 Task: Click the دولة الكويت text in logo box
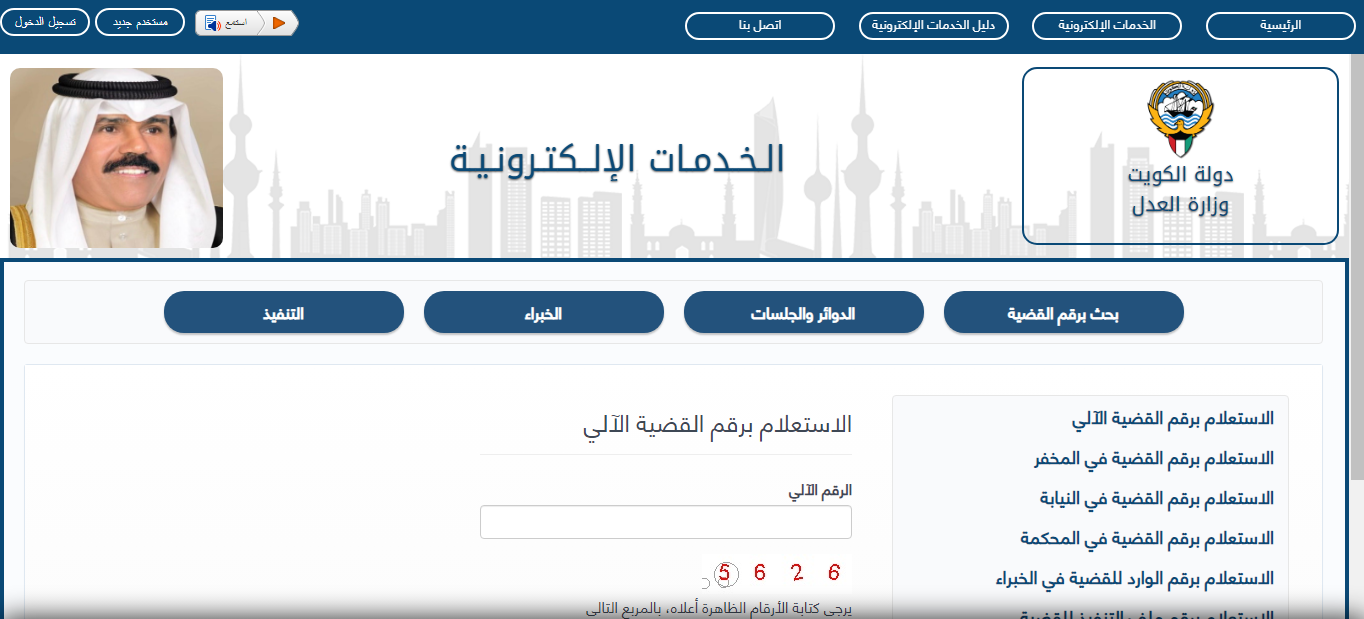tap(1180, 175)
